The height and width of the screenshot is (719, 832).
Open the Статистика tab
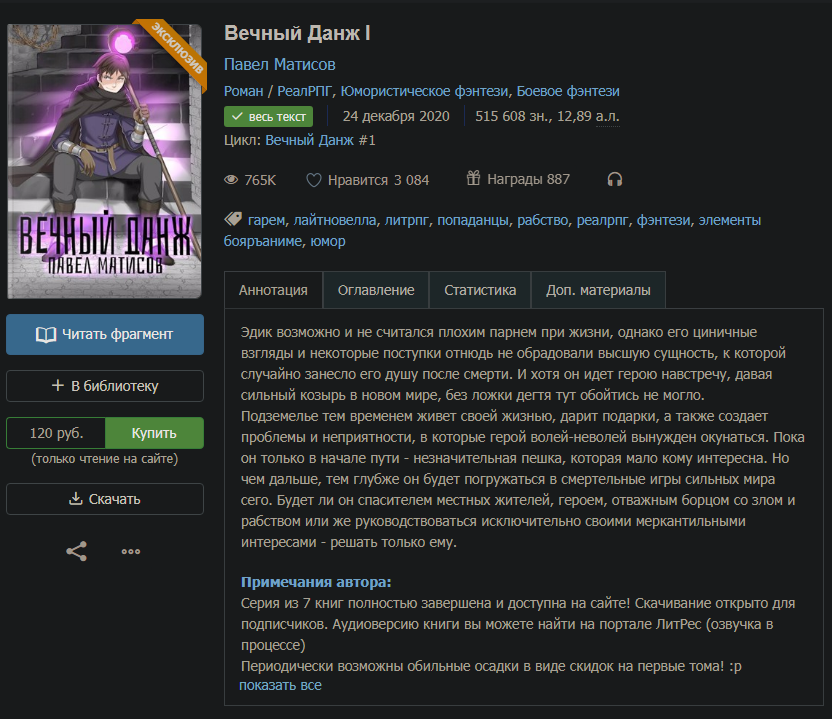(480, 290)
